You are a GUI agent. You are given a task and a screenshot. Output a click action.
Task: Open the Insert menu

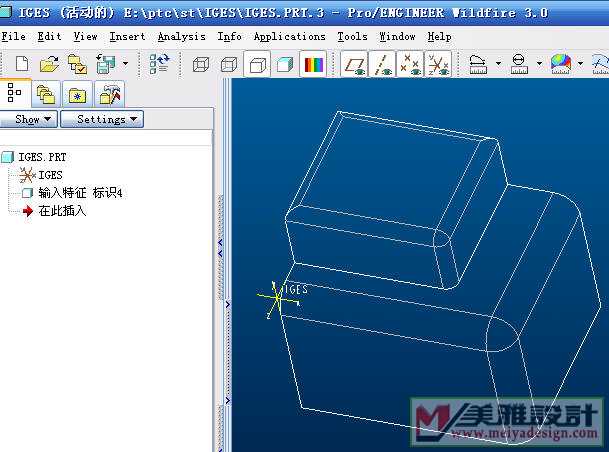(x=127, y=37)
